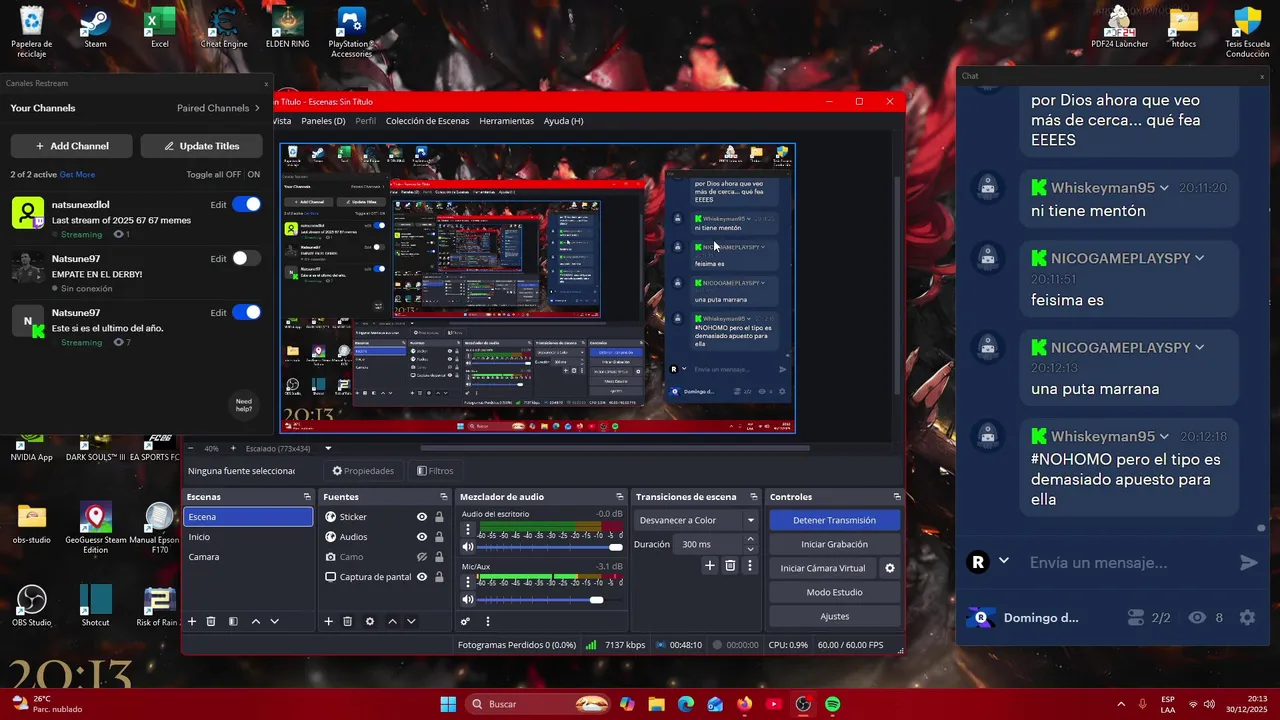Expand Whiskeyman95 menu on ni tiene mentón message
Screen dimensions: 1280x720
point(1164,188)
